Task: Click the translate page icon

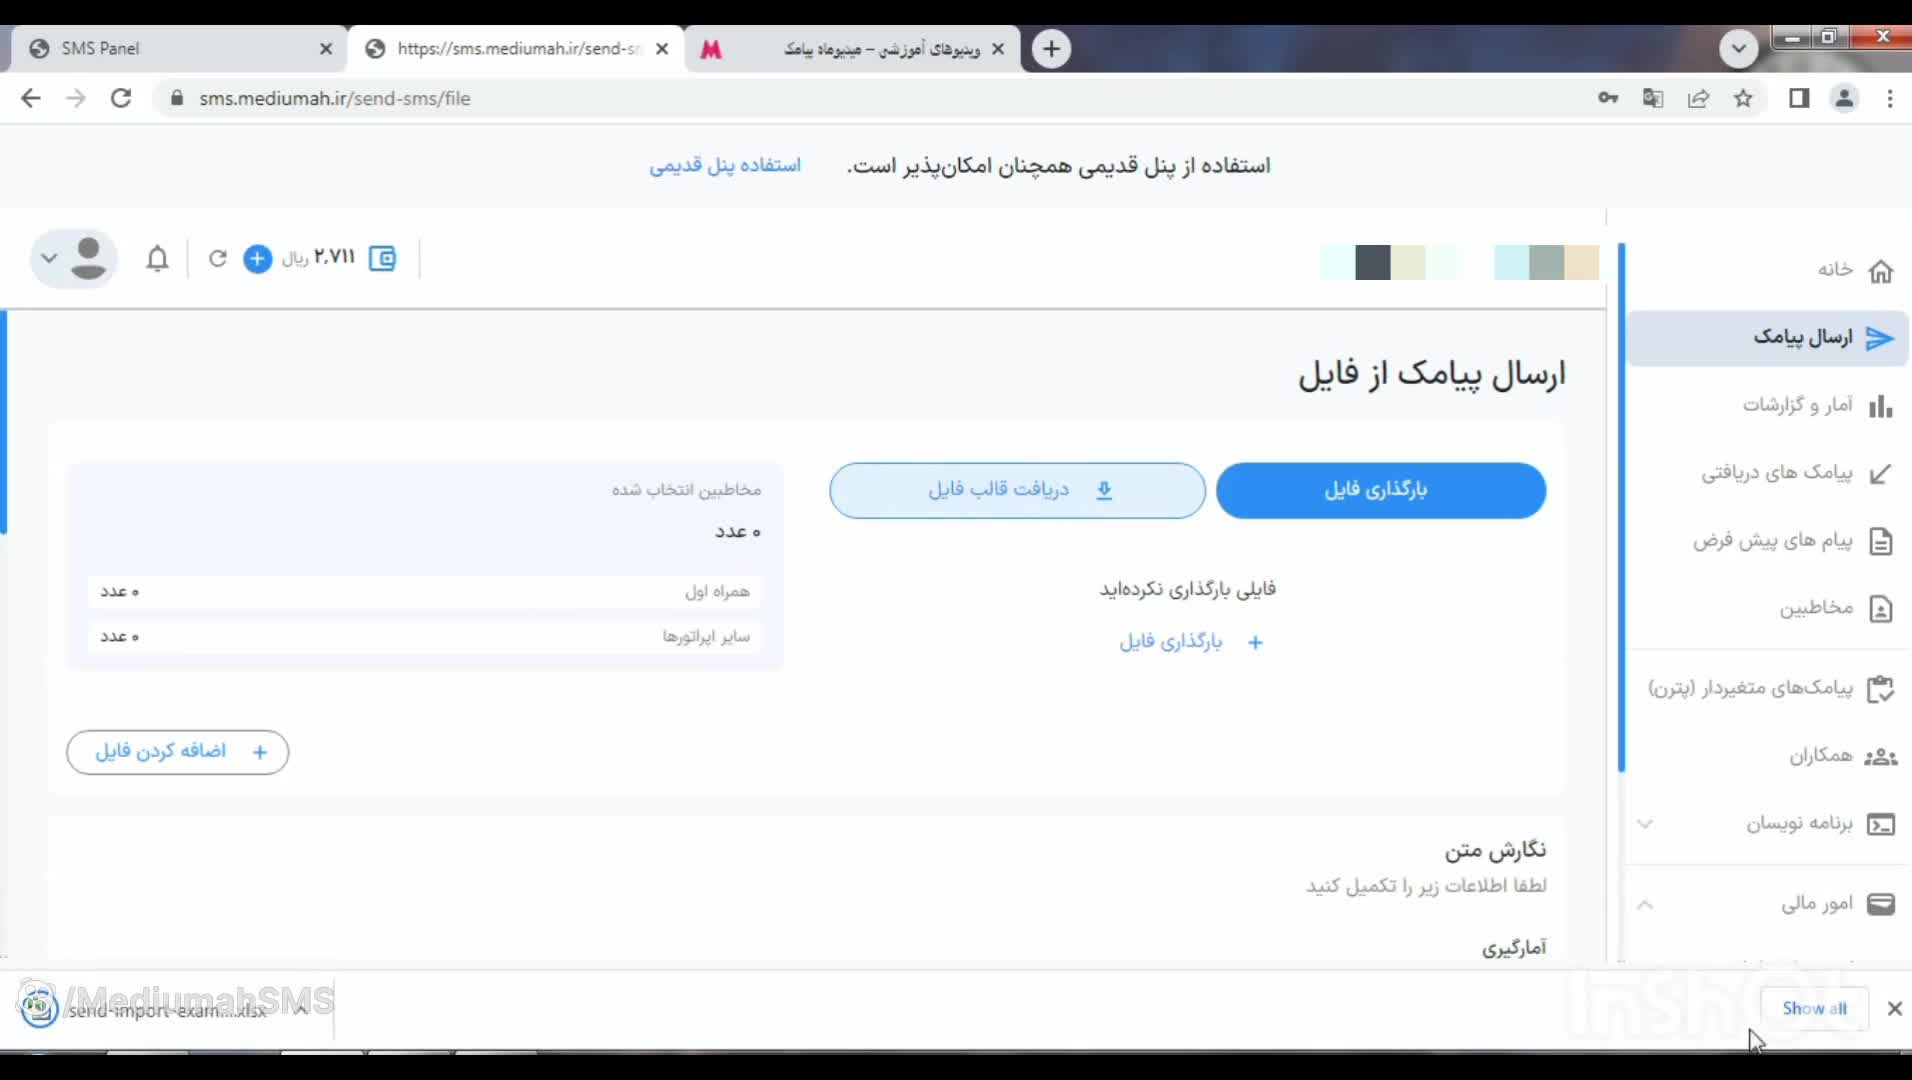Action: pyautogui.click(x=1653, y=98)
